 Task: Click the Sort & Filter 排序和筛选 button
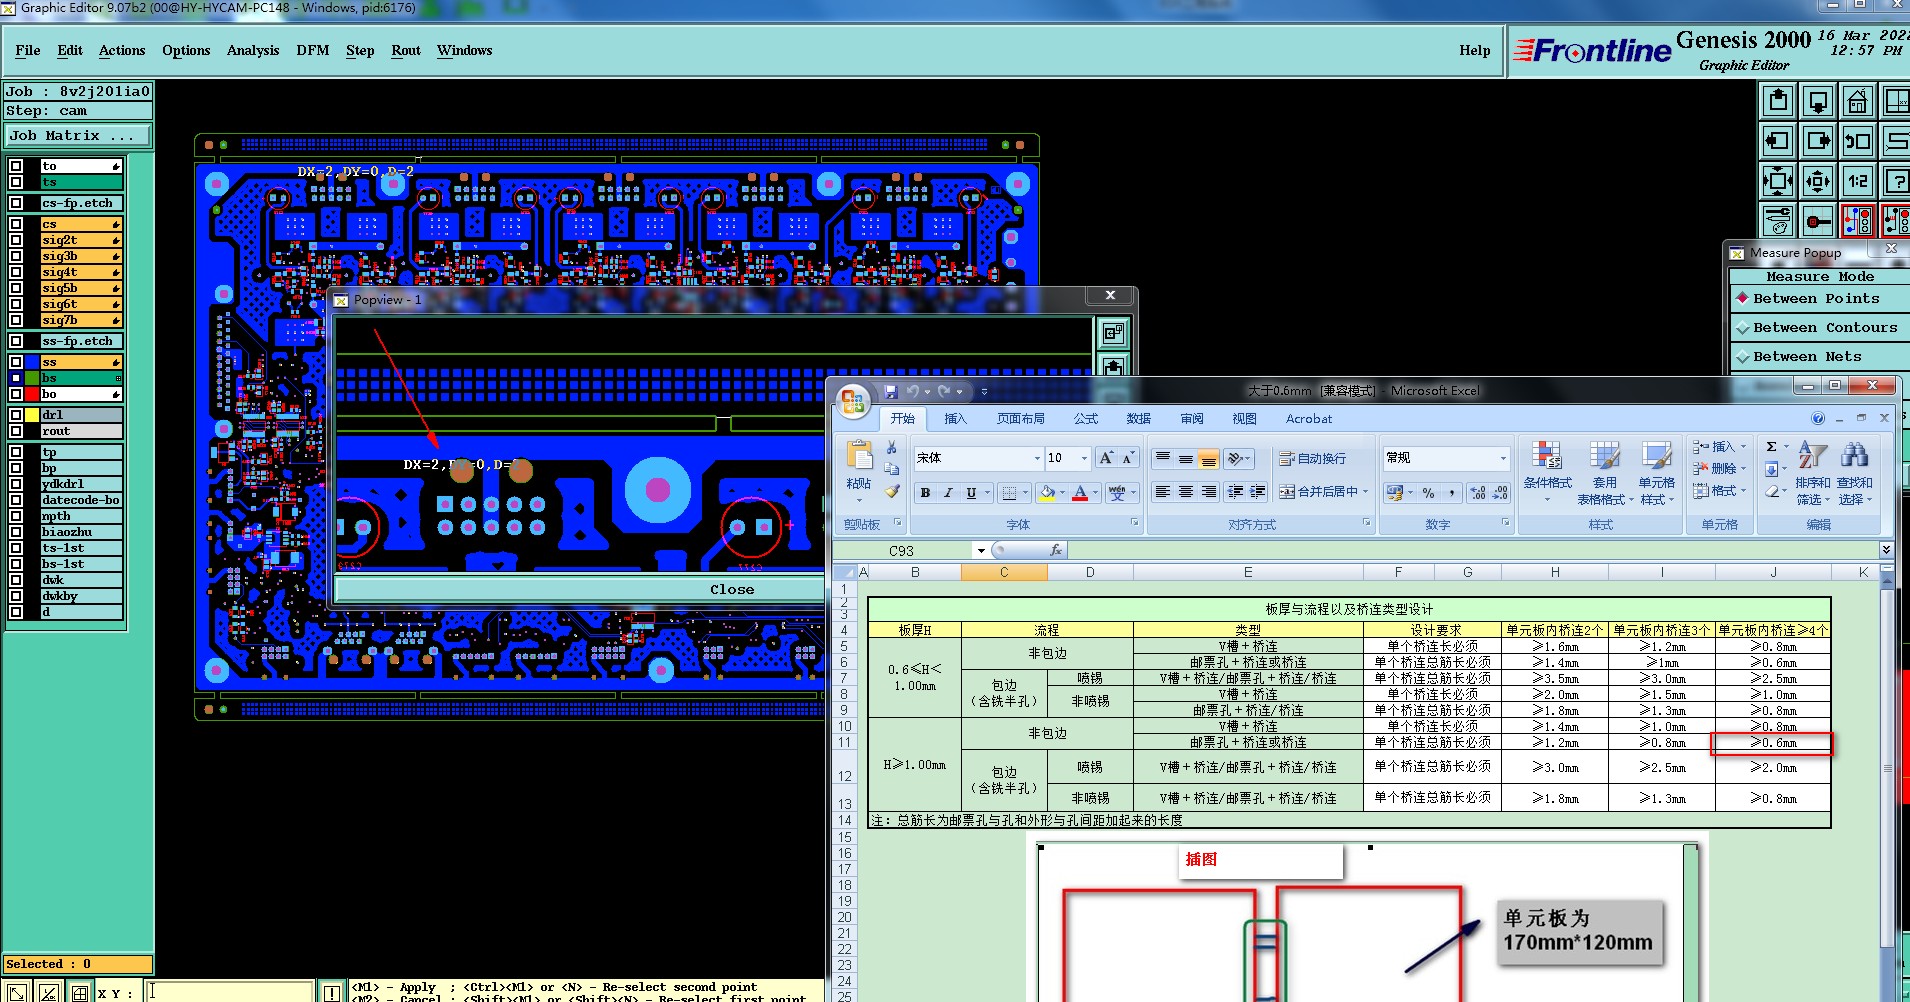click(1812, 472)
